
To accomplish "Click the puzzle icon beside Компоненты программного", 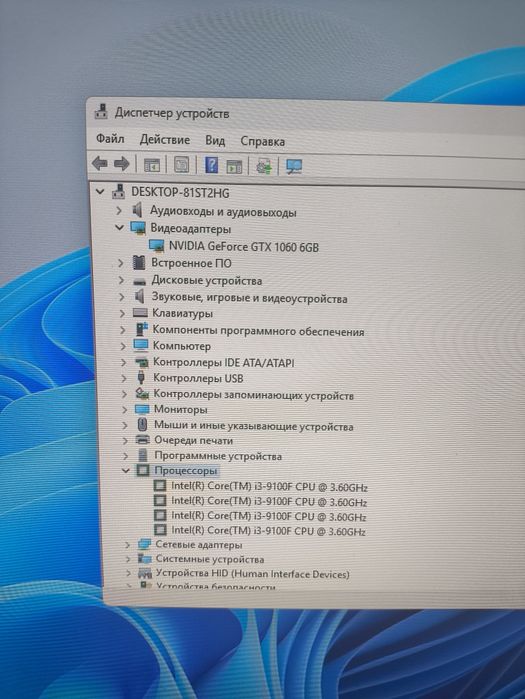I will tap(141, 329).
